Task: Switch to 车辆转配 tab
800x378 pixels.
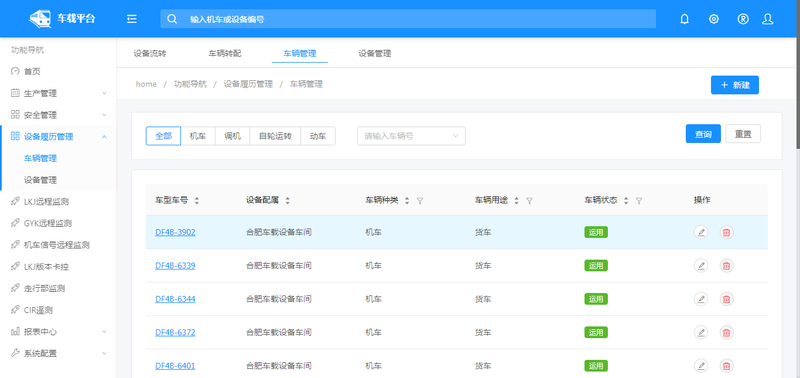Action: pyautogui.click(x=224, y=53)
